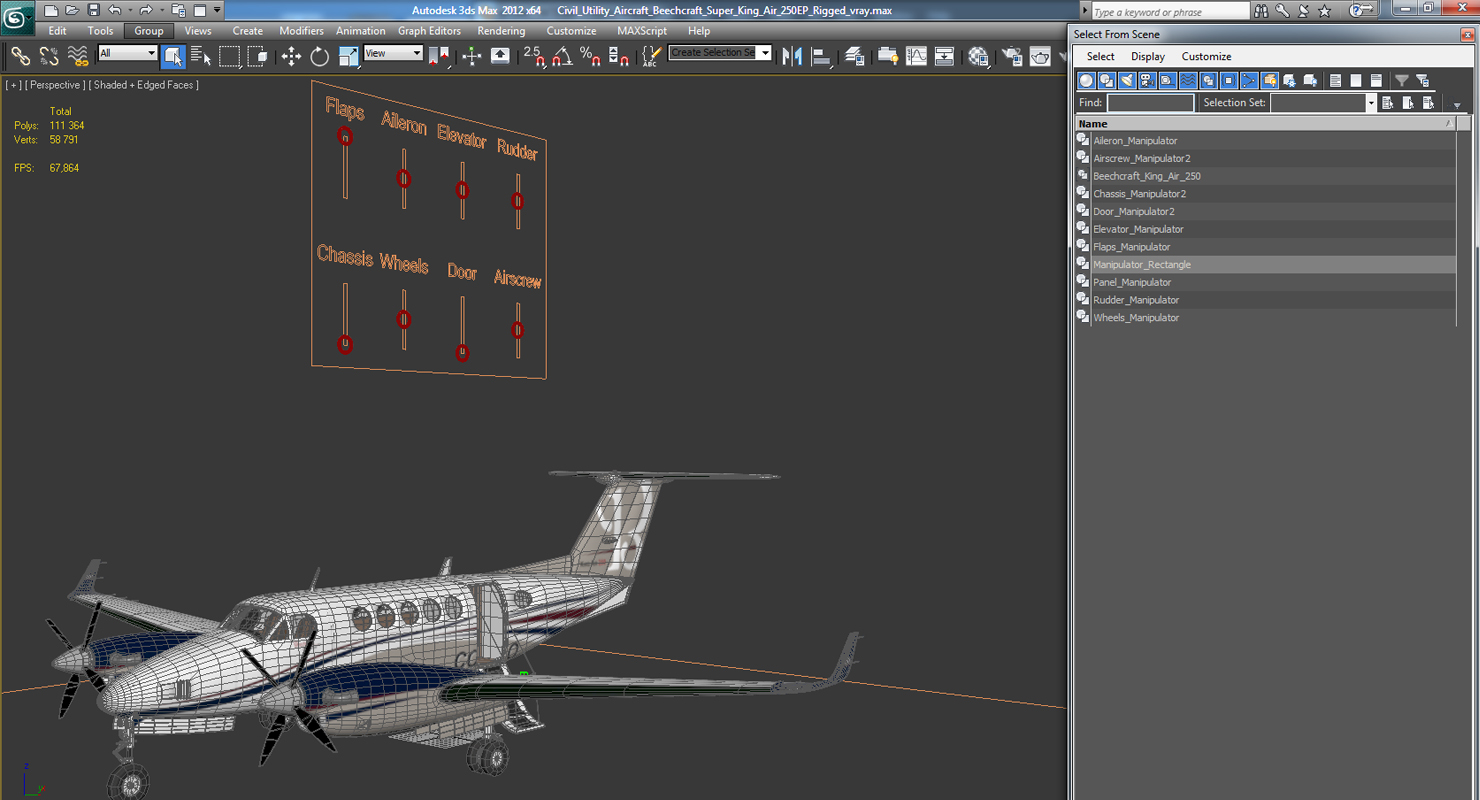Expand the Redo history dropdown arrow
Viewport: 1480px width, 800px height.
[161, 10]
